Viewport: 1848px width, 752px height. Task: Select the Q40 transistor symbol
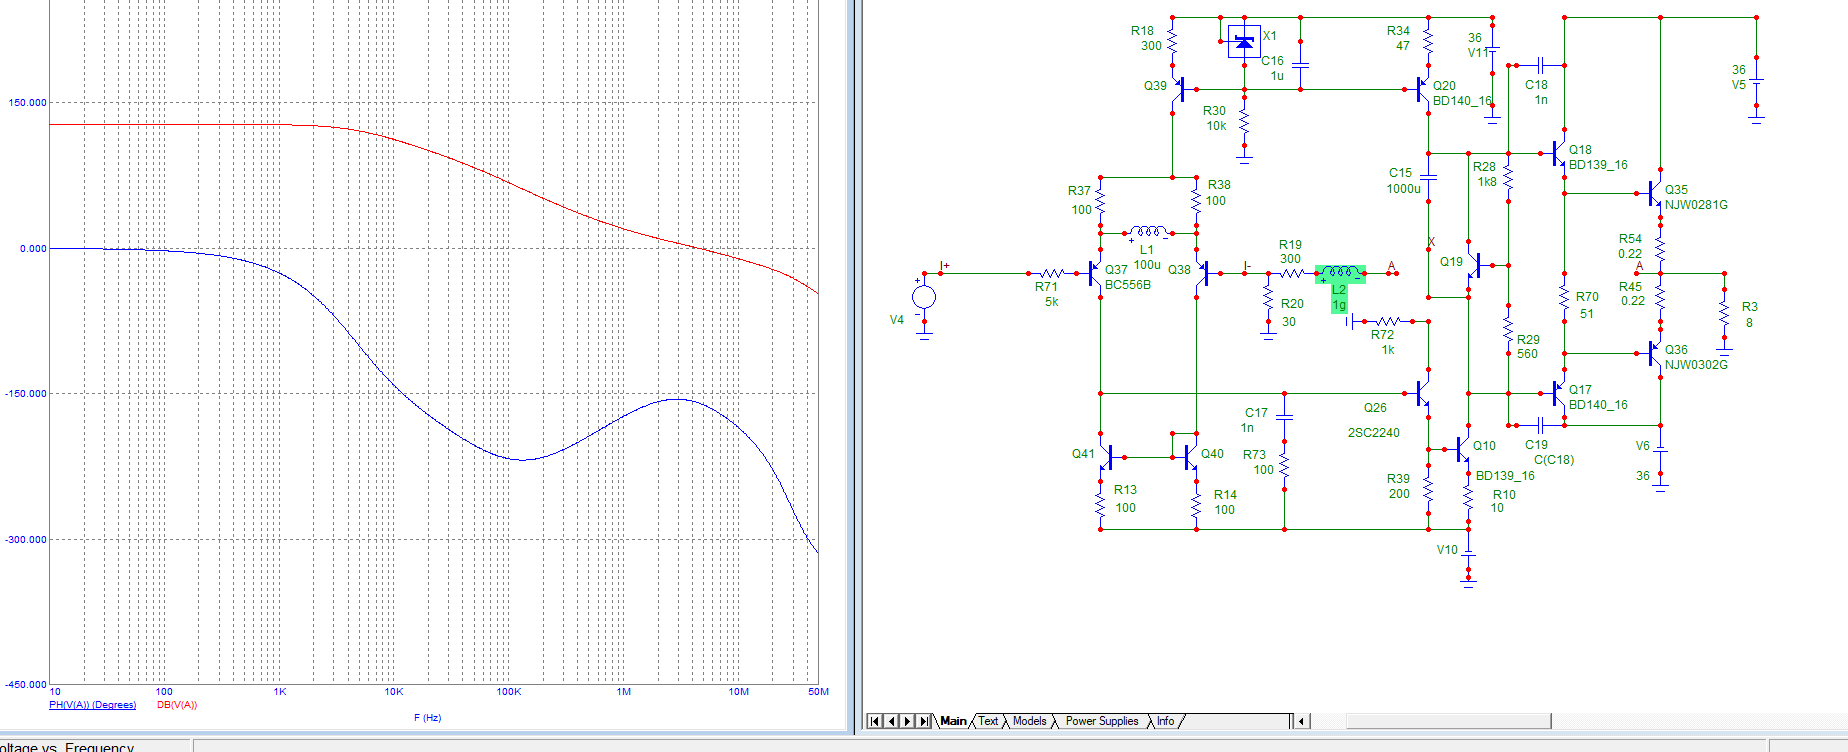click(1190, 457)
